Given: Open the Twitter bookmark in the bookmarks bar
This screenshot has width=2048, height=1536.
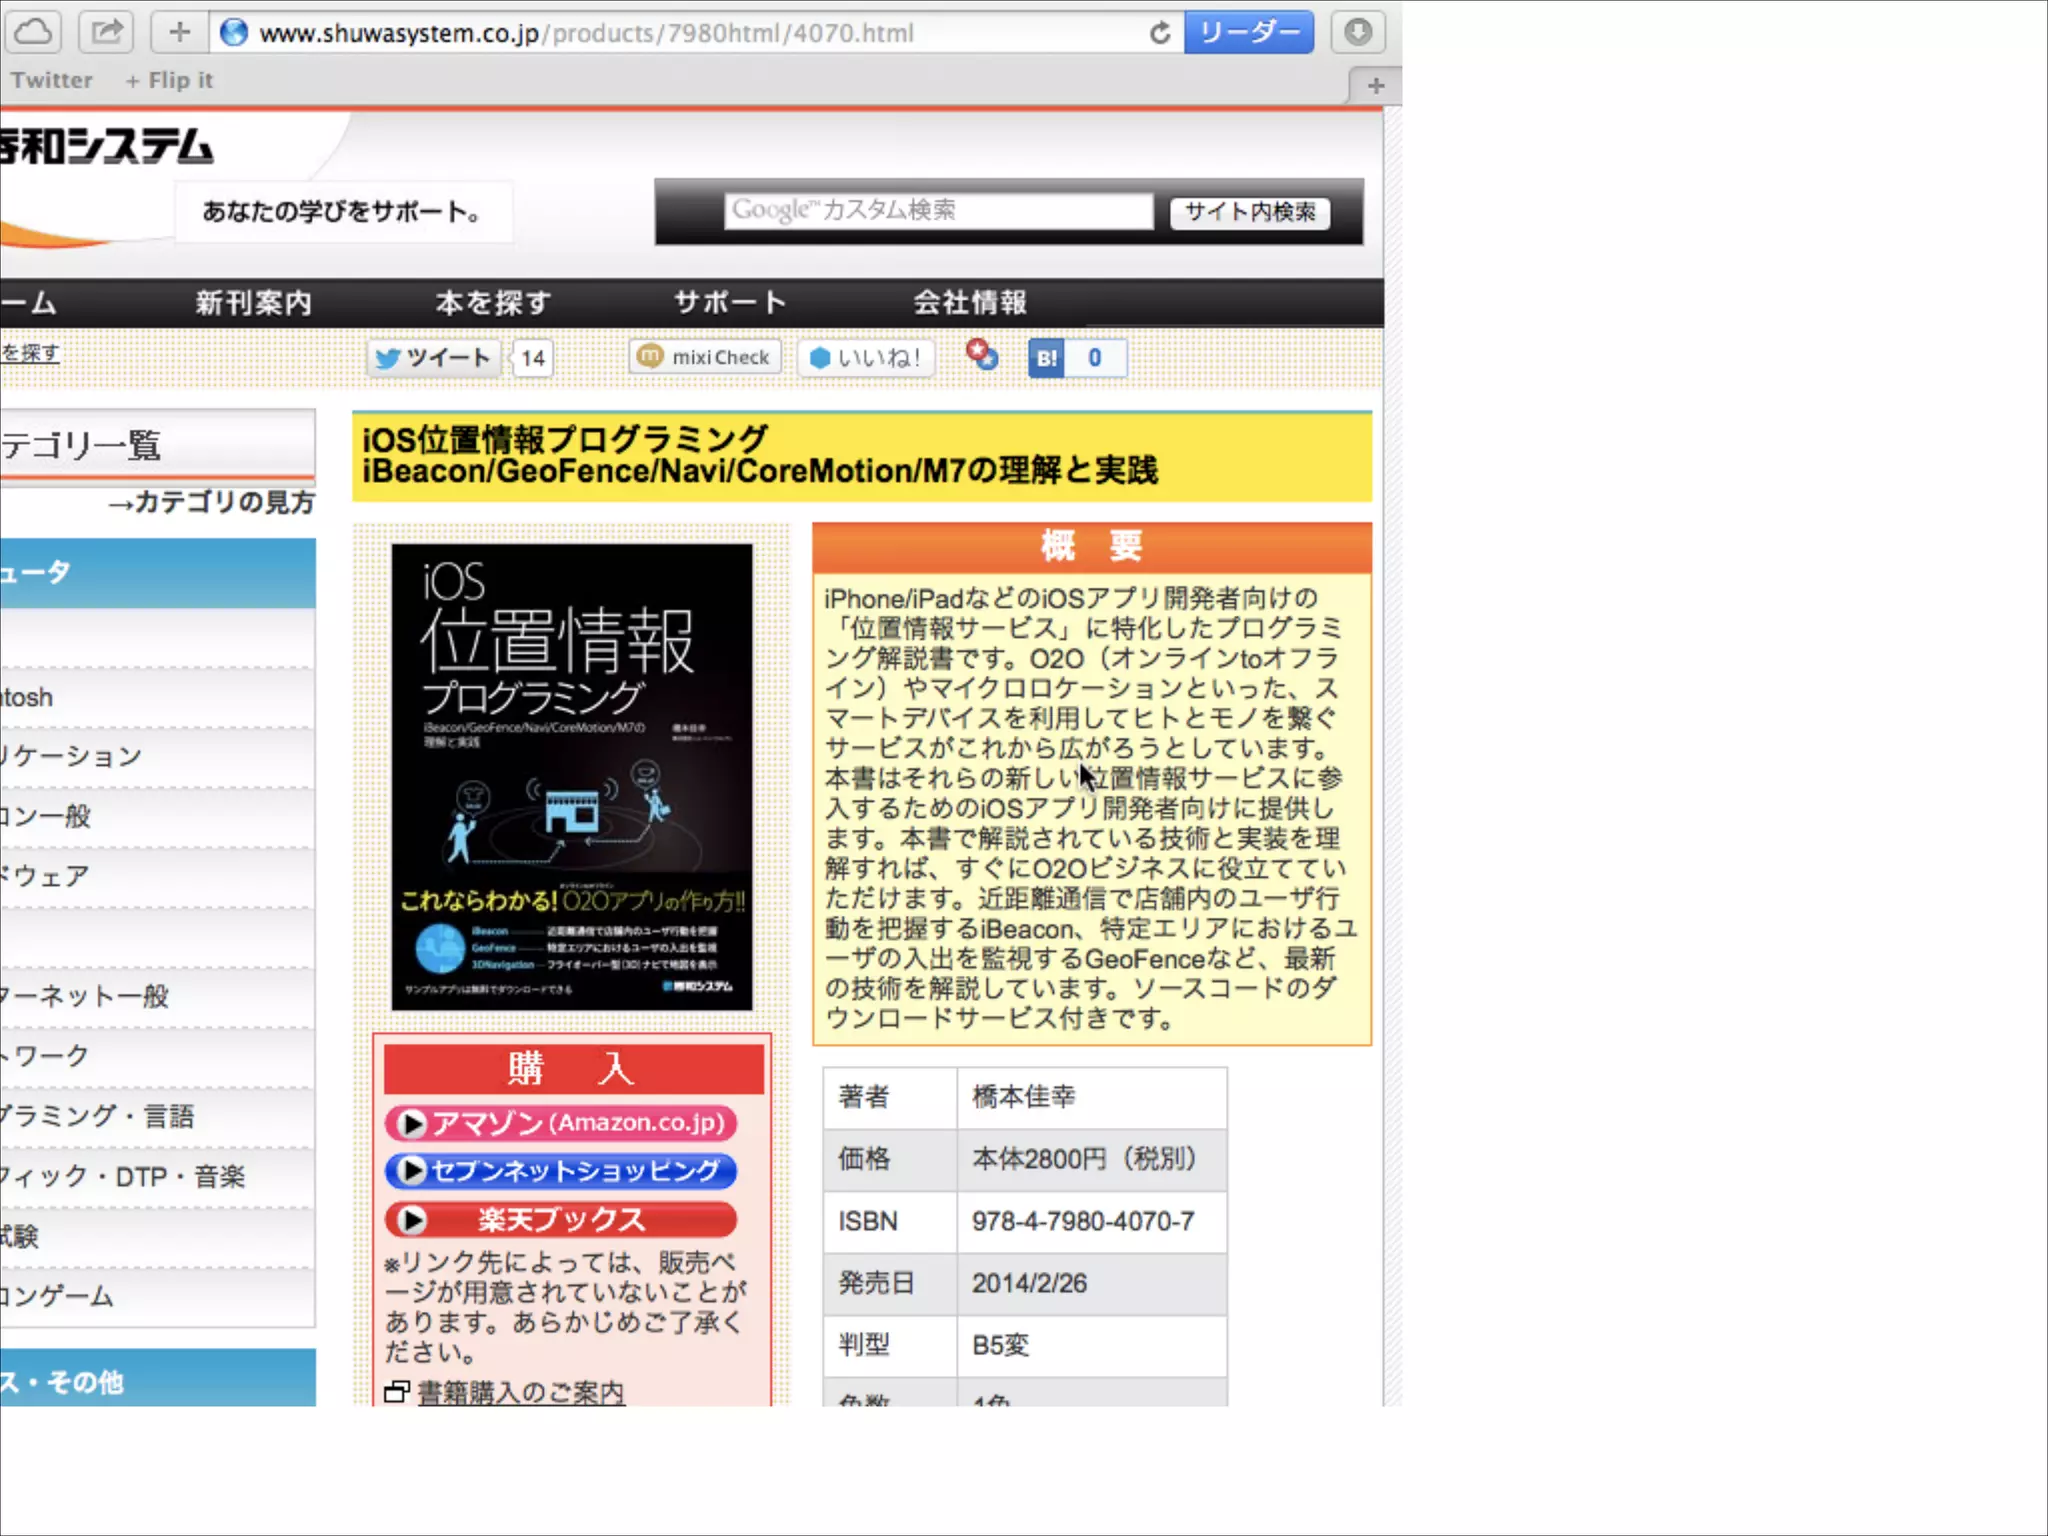Looking at the screenshot, I should pyautogui.click(x=51, y=80).
